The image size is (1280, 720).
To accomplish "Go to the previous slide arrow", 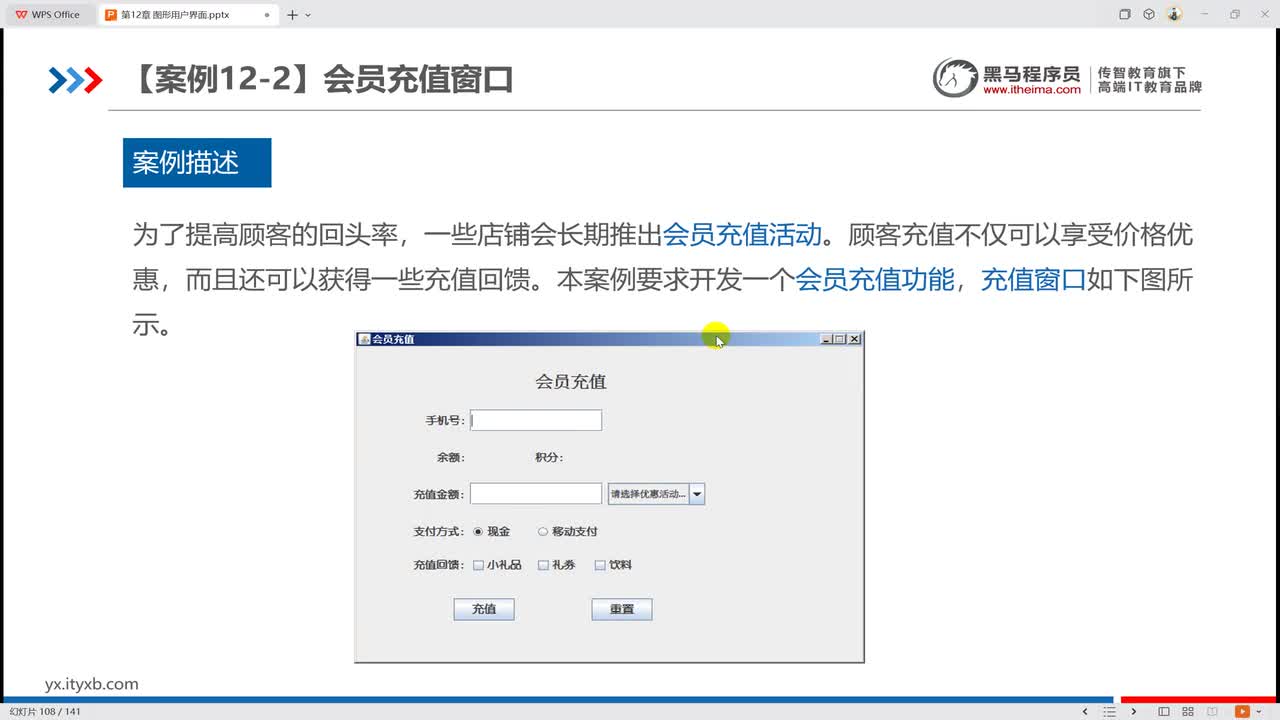I will tap(1086, 711).
